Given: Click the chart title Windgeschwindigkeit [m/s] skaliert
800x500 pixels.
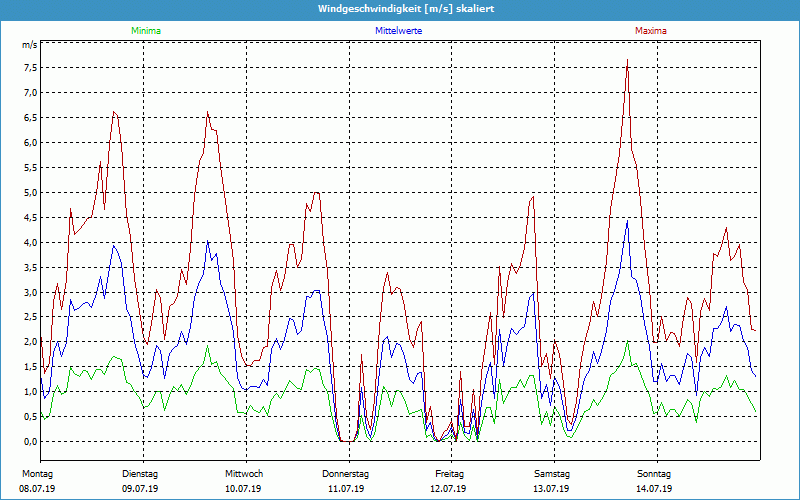Looking at the screenshot, I should 406,9.
